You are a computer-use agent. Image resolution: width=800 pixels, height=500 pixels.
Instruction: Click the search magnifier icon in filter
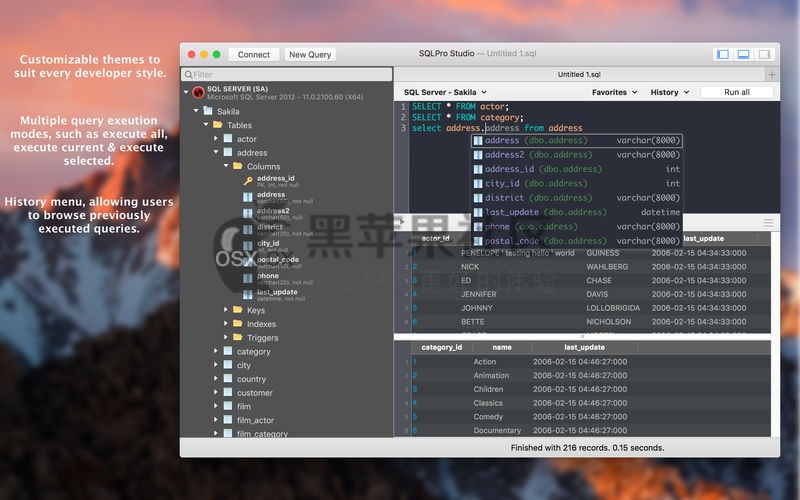pyautogui.click(x=188, y=74)
